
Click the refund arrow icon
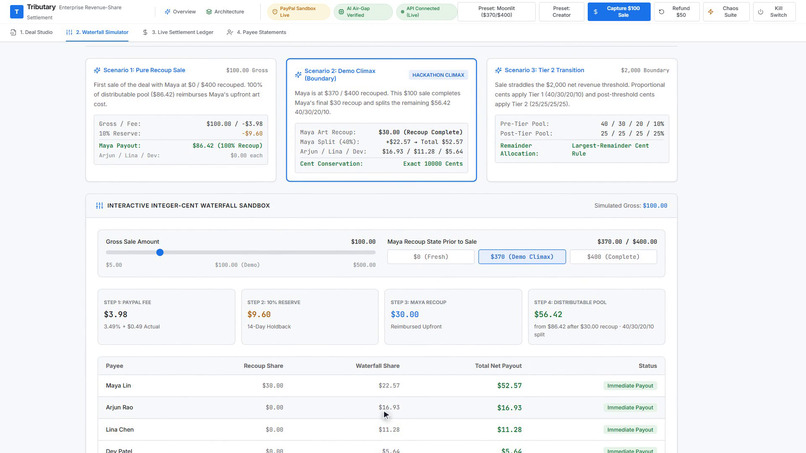tap(662, 12)
